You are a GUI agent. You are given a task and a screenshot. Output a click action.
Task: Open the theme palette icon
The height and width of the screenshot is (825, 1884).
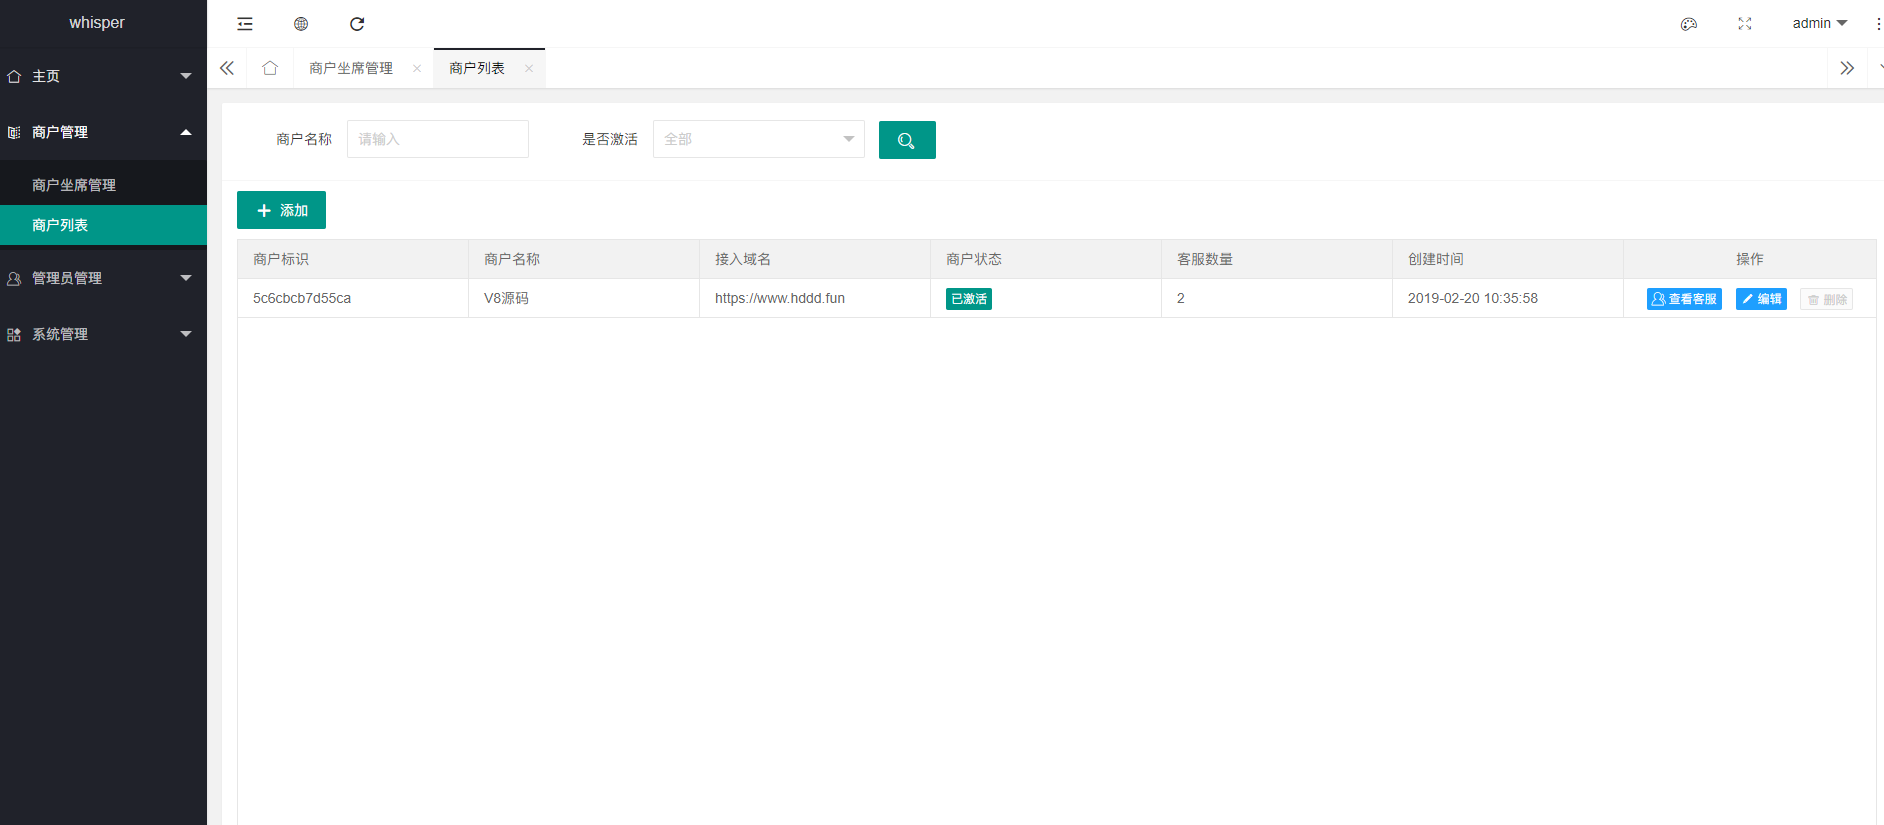click(x=1689, y=24)
